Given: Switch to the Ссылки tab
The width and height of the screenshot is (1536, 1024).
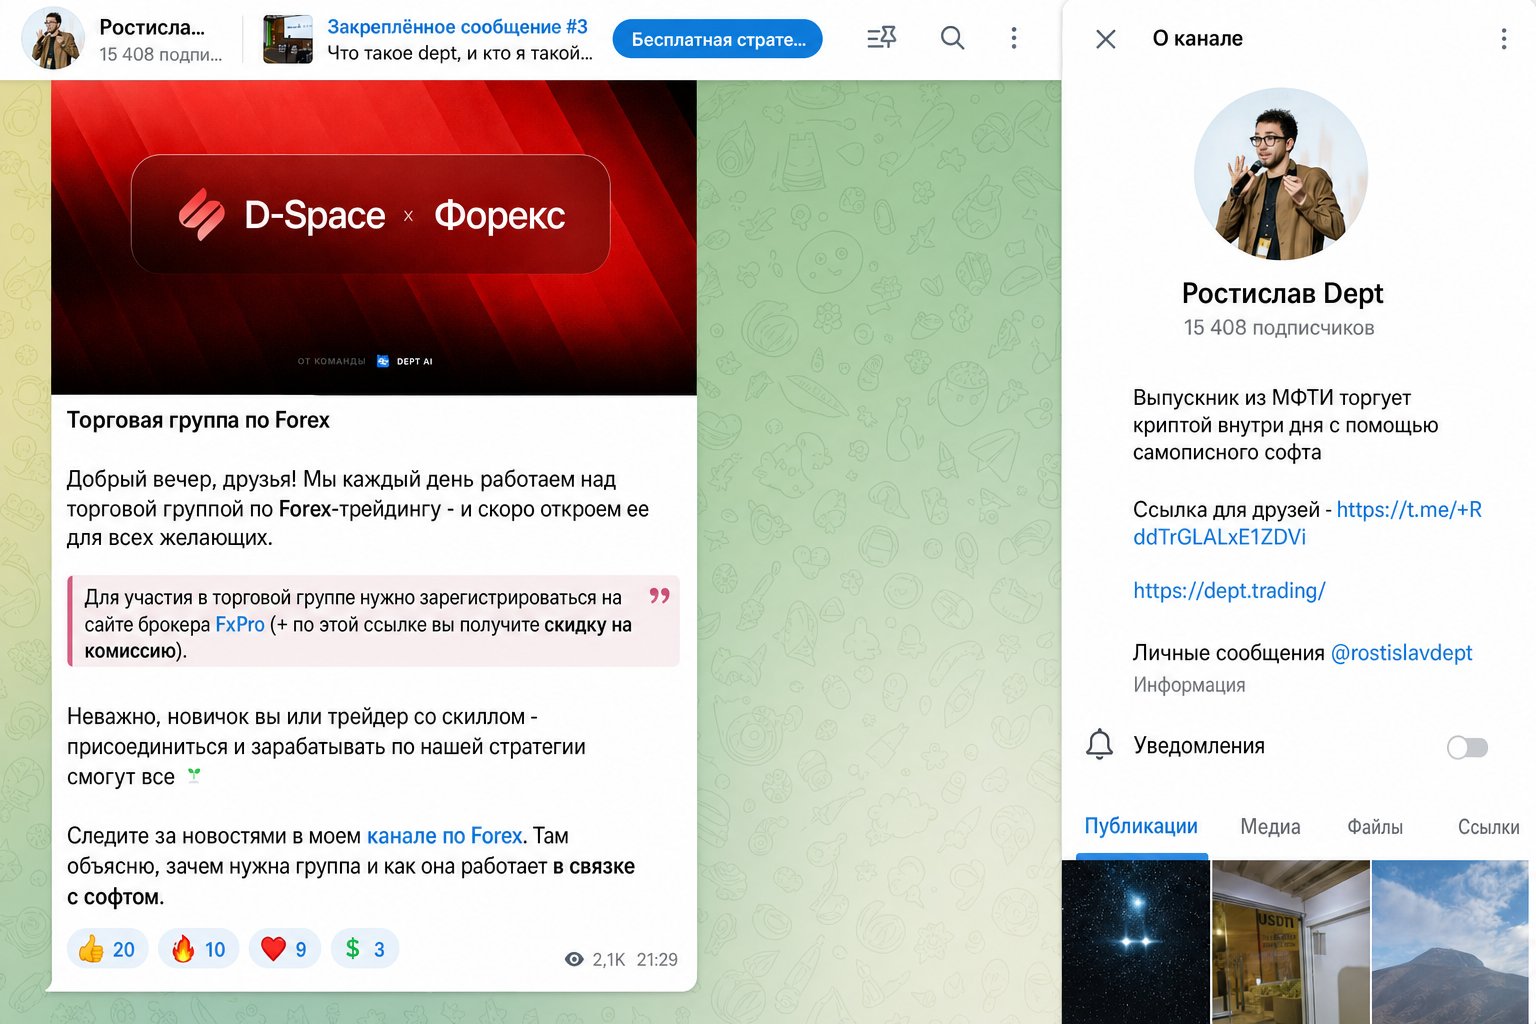Looking at the screenshot, I should [x=1488, y=827].
